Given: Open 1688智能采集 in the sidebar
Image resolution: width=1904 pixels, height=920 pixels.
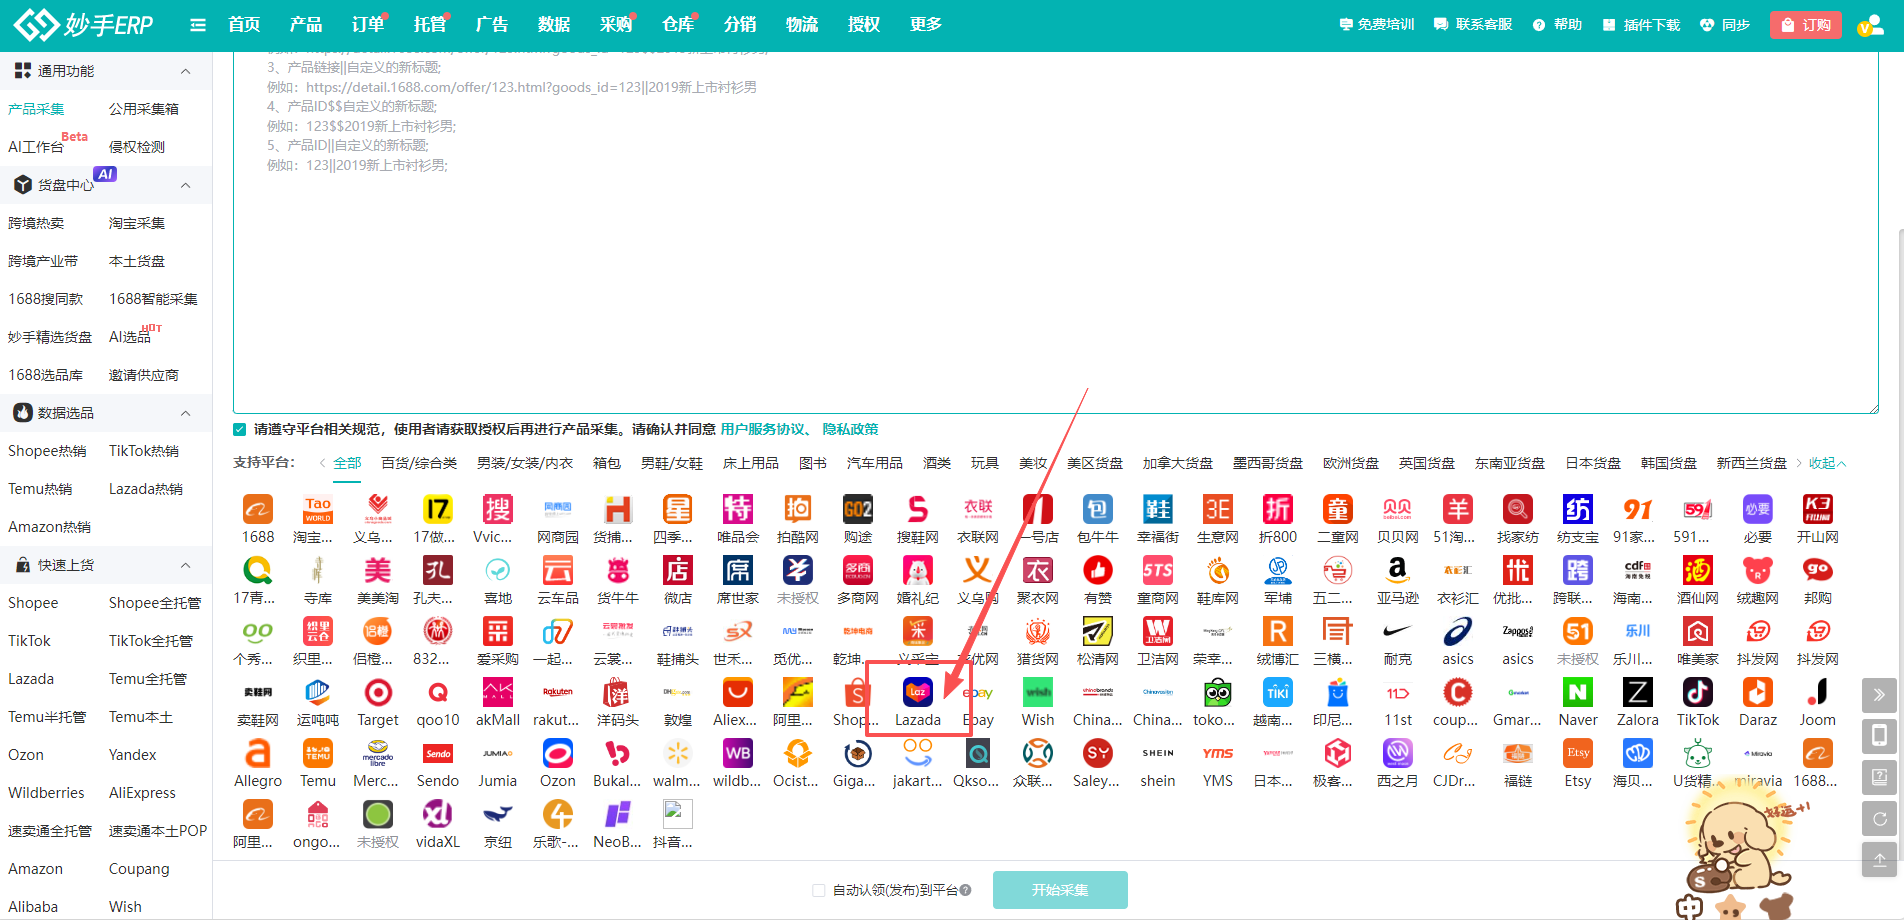Looking at the screenshot, I should click(x=153, y=299).
